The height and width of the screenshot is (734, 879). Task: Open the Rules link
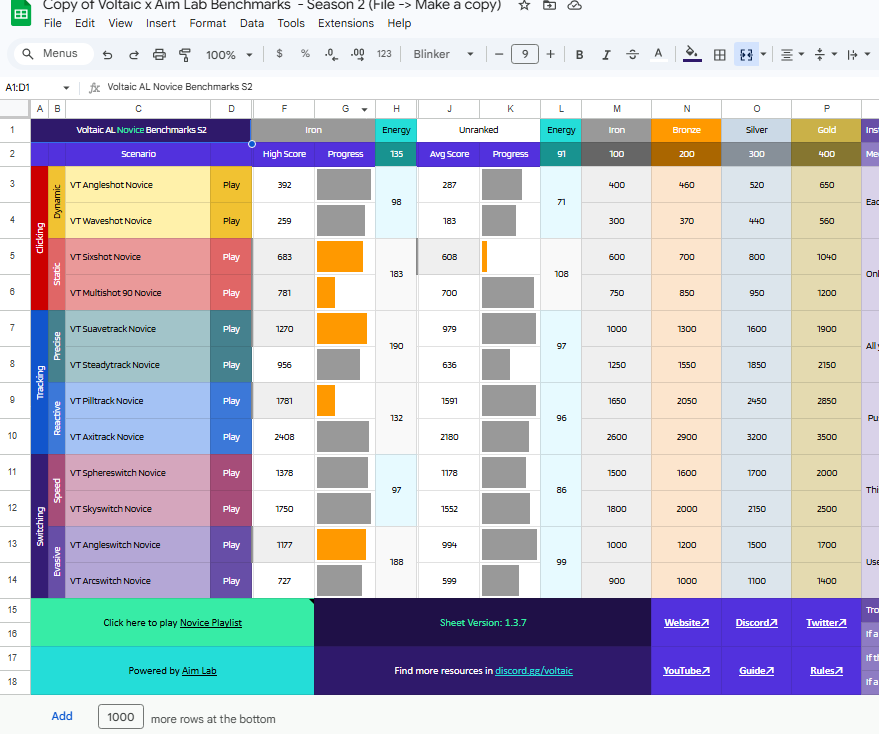coord(826,671)
